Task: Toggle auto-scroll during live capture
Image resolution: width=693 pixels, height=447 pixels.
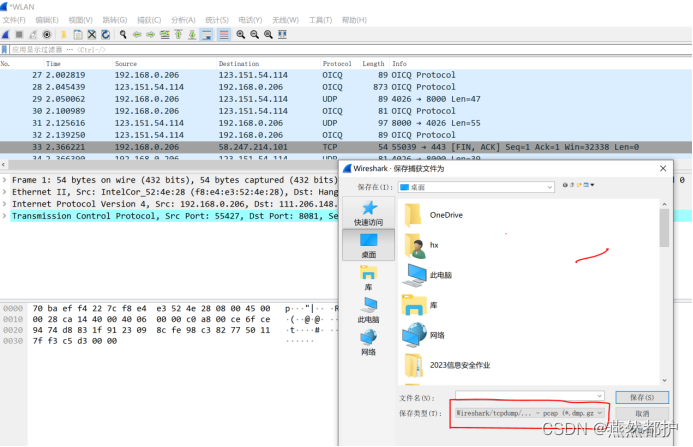Action: pyautogui.click(x=206, y=34)
